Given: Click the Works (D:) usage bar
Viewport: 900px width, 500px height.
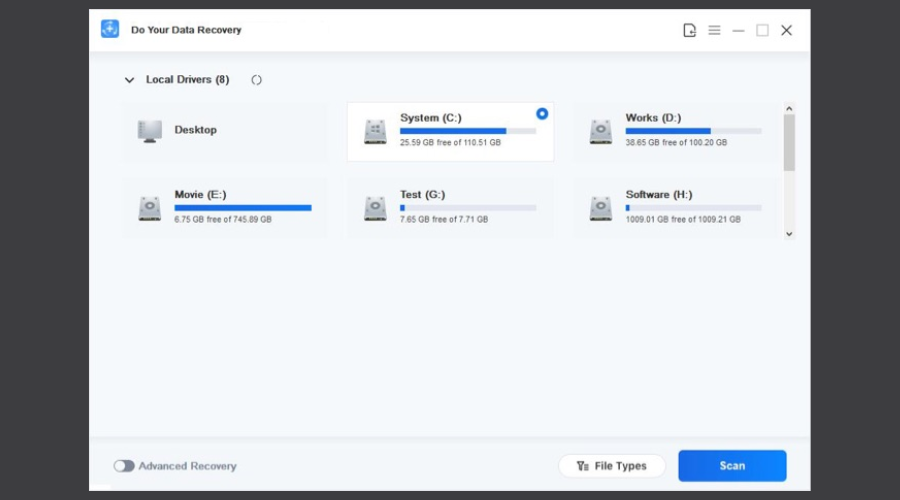Looking at the screenshot, I should click(693, 131).
